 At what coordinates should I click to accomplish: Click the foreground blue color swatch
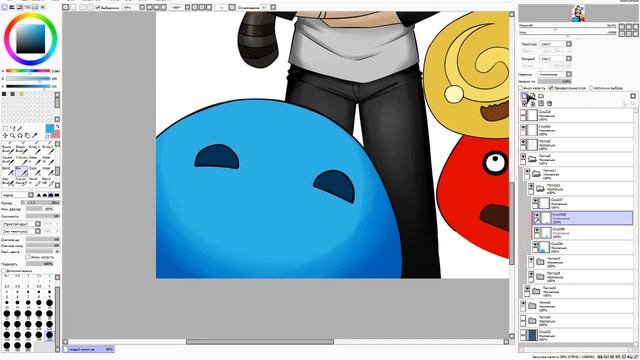pos(50,129)
